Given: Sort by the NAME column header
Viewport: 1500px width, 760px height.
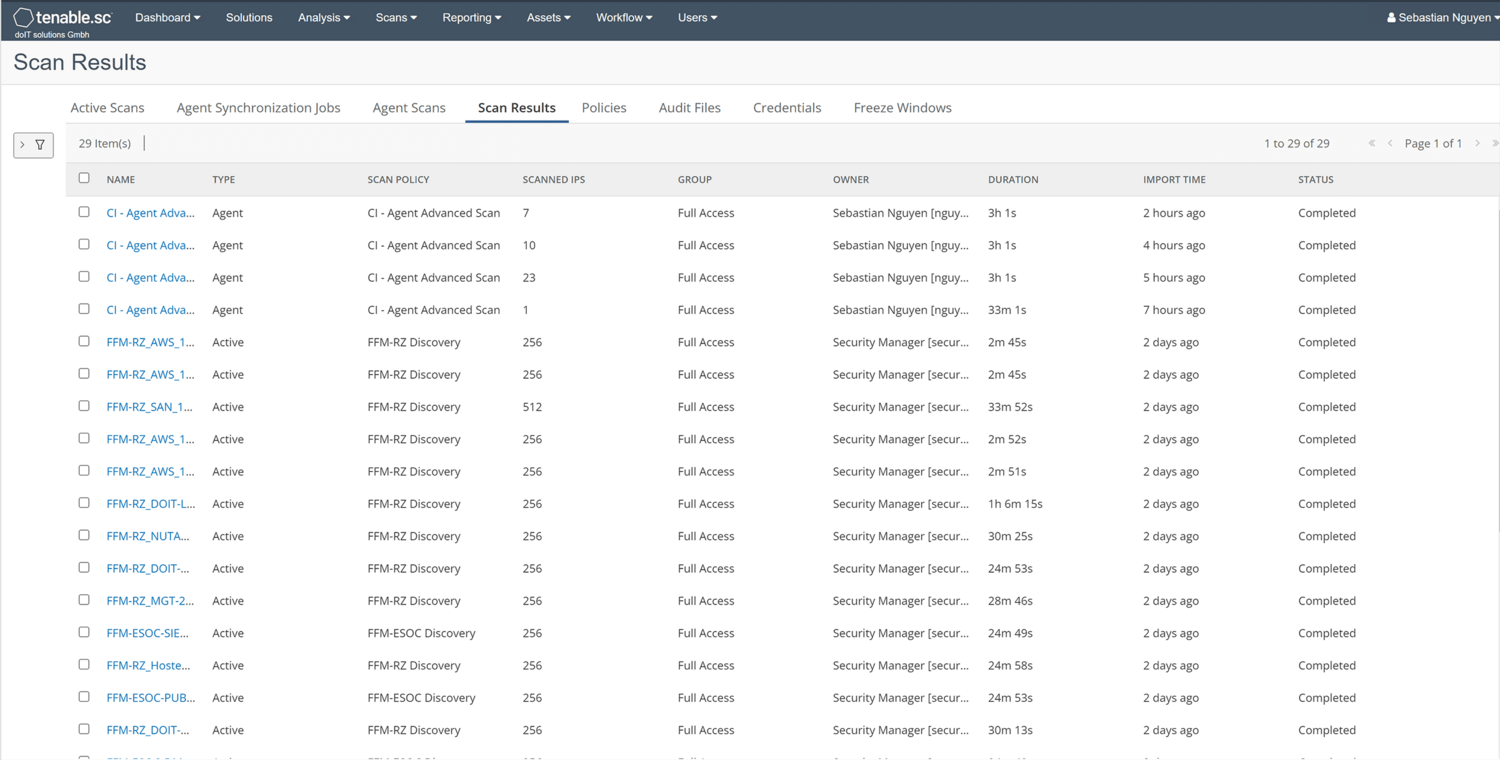Looking at the screenshot, I should point(121,180).
